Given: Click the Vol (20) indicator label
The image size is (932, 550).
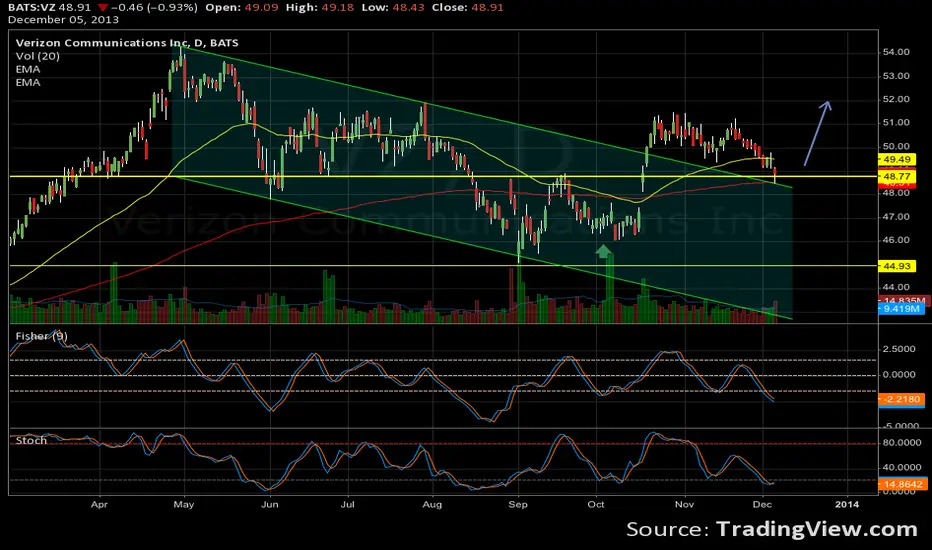Looking at the screenshot, I should pyautogui.click(x=37, y=56).
